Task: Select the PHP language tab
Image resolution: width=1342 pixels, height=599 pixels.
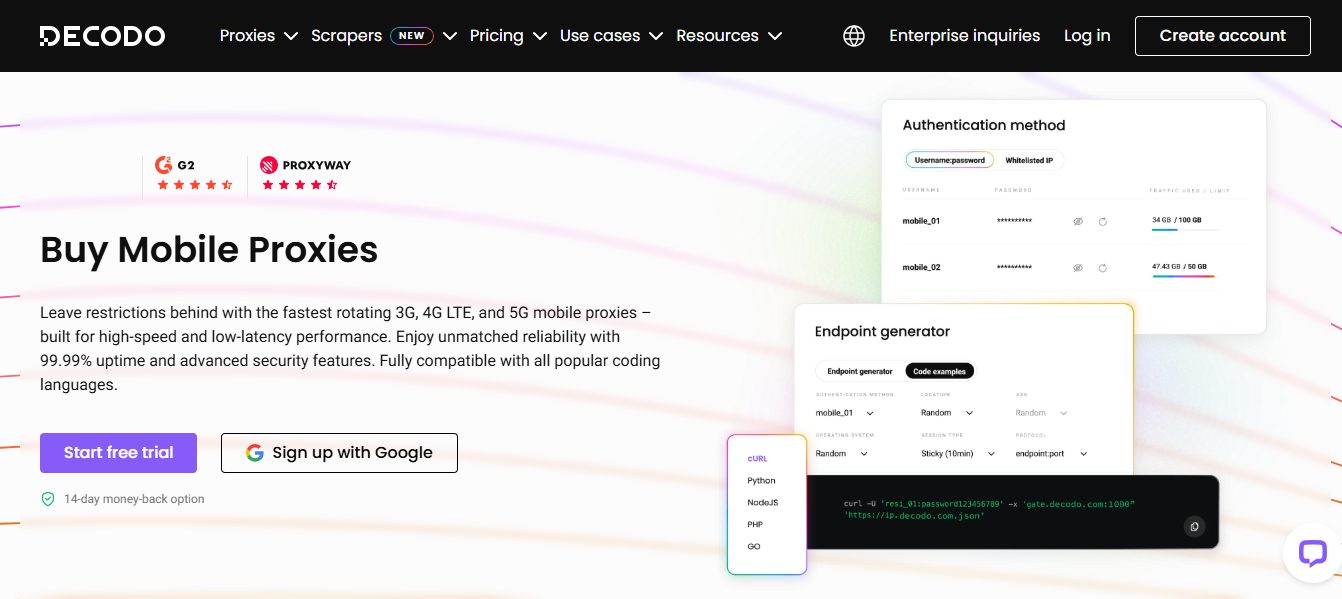Action: tap(755, 525)
